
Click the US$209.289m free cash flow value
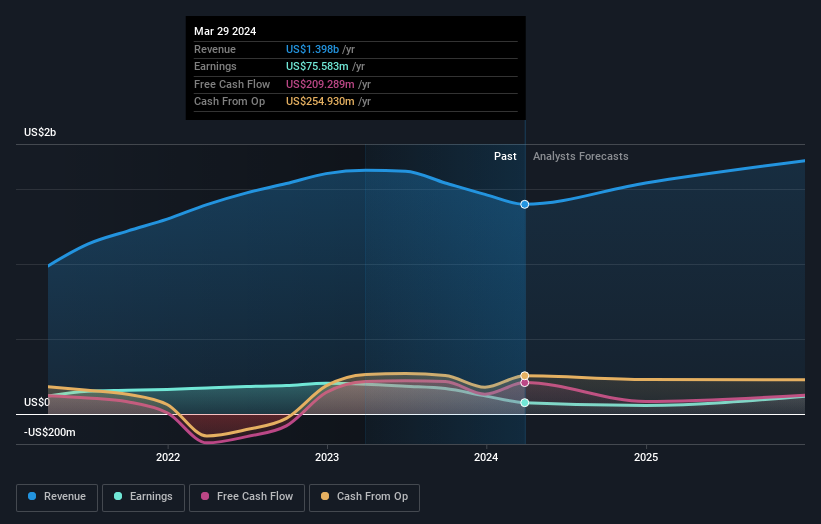(320, 84)
